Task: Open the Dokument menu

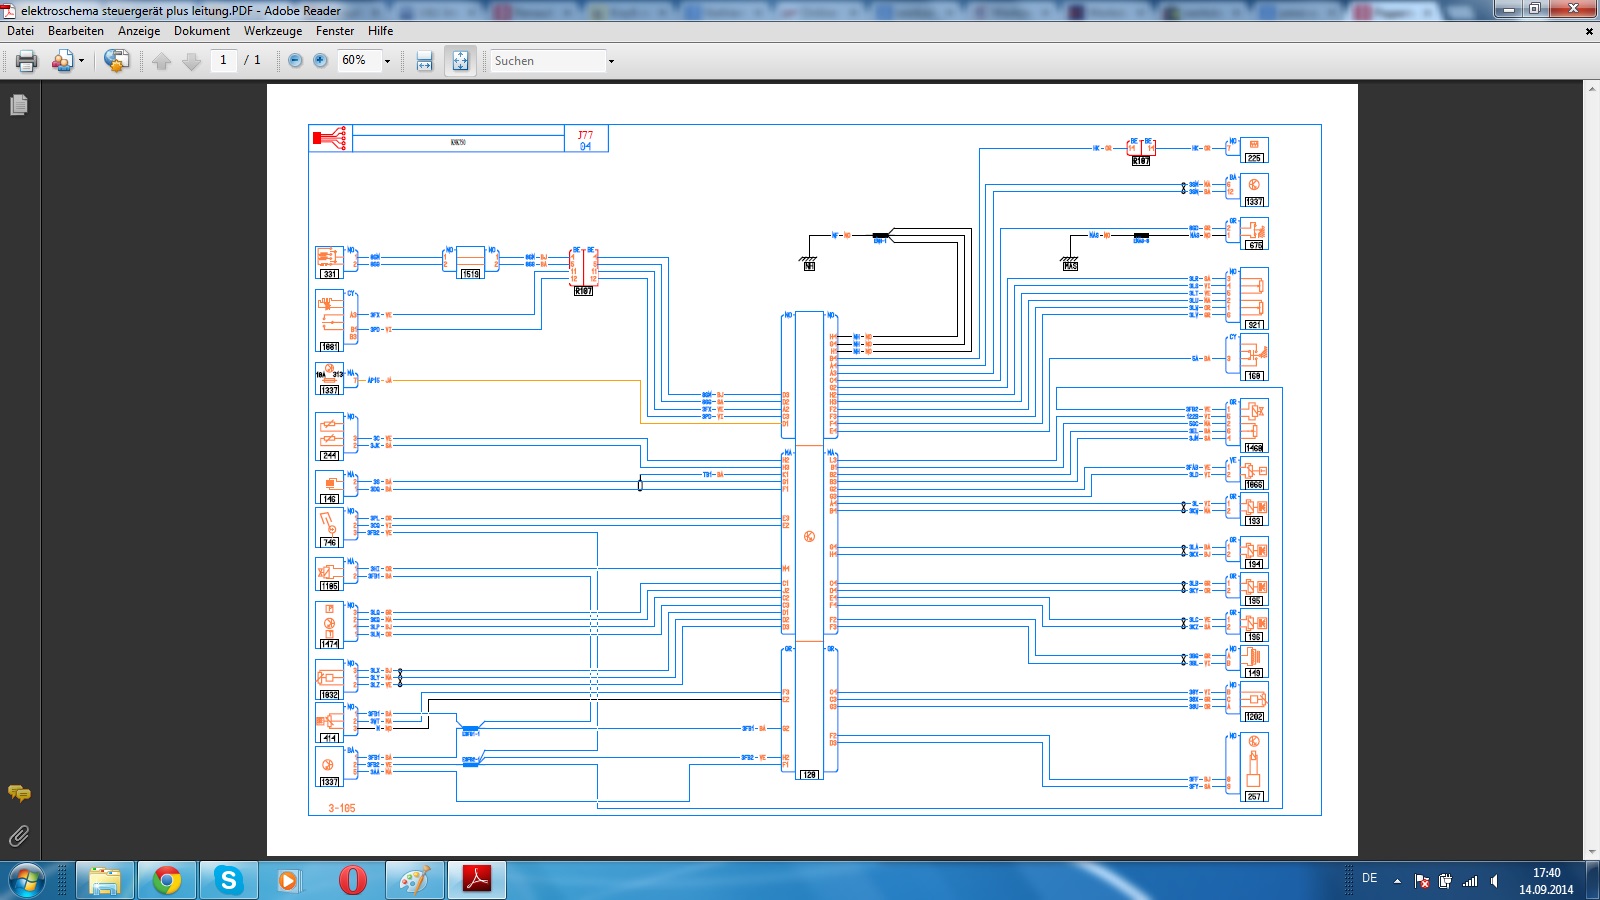Action: coord(202,31)
